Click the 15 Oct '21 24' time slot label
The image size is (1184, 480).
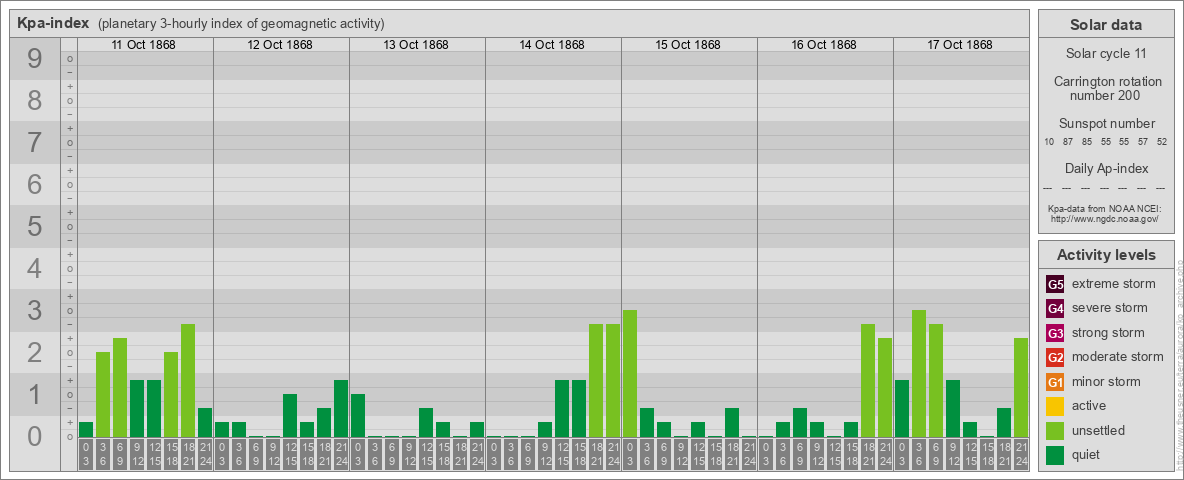pos(749,456)
